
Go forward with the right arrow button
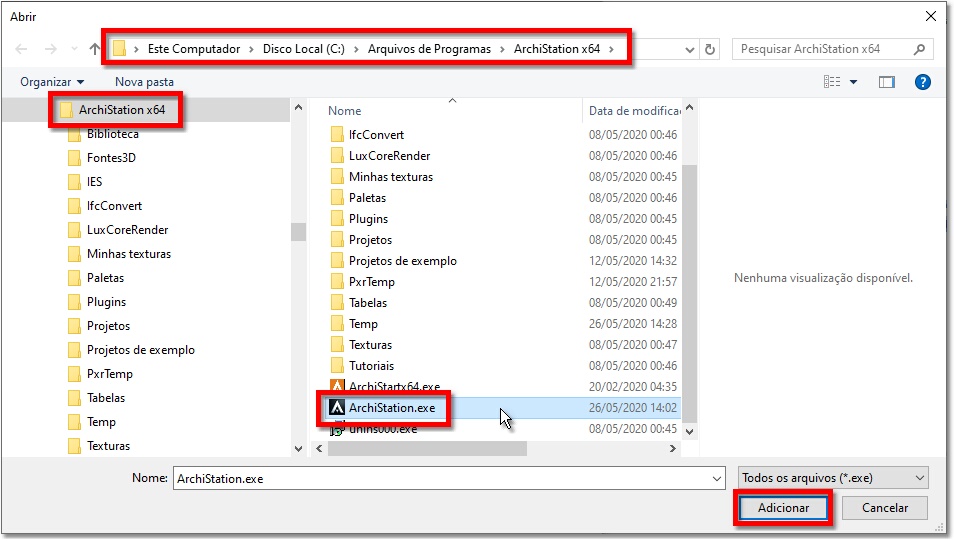[50, 49]
